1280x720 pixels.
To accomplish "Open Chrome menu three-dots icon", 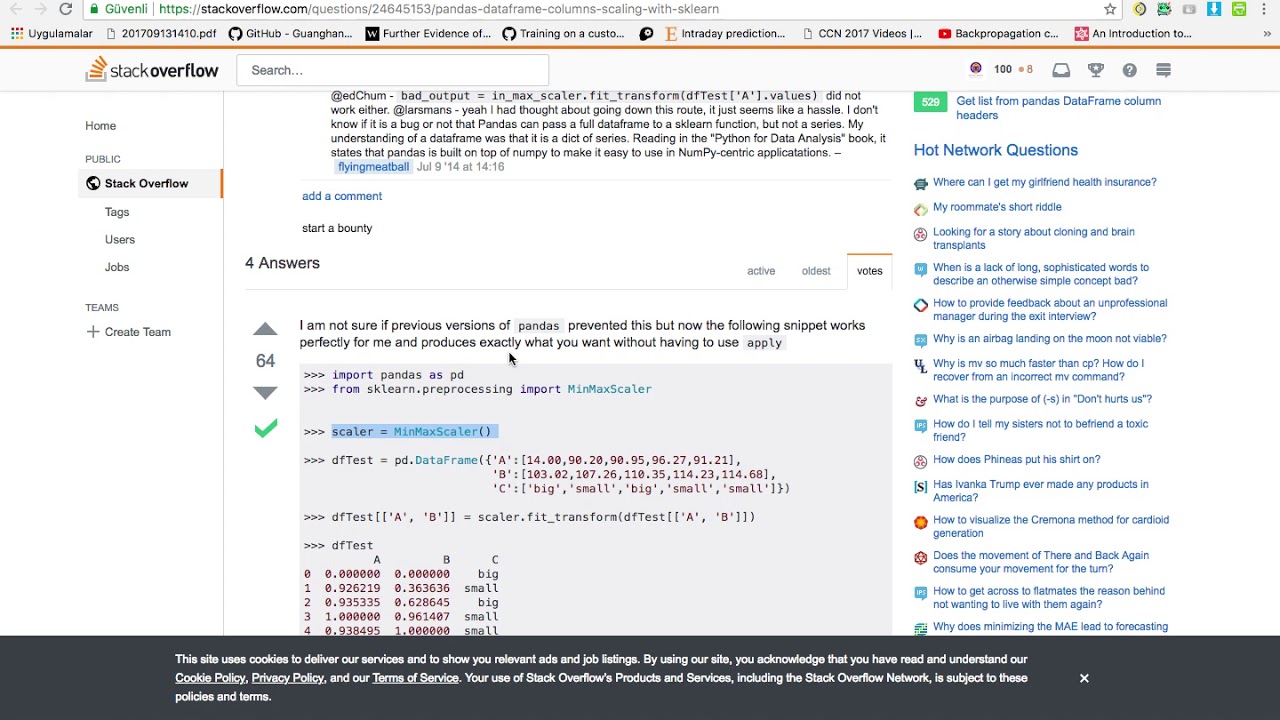I will click(x=1264, y=9).
